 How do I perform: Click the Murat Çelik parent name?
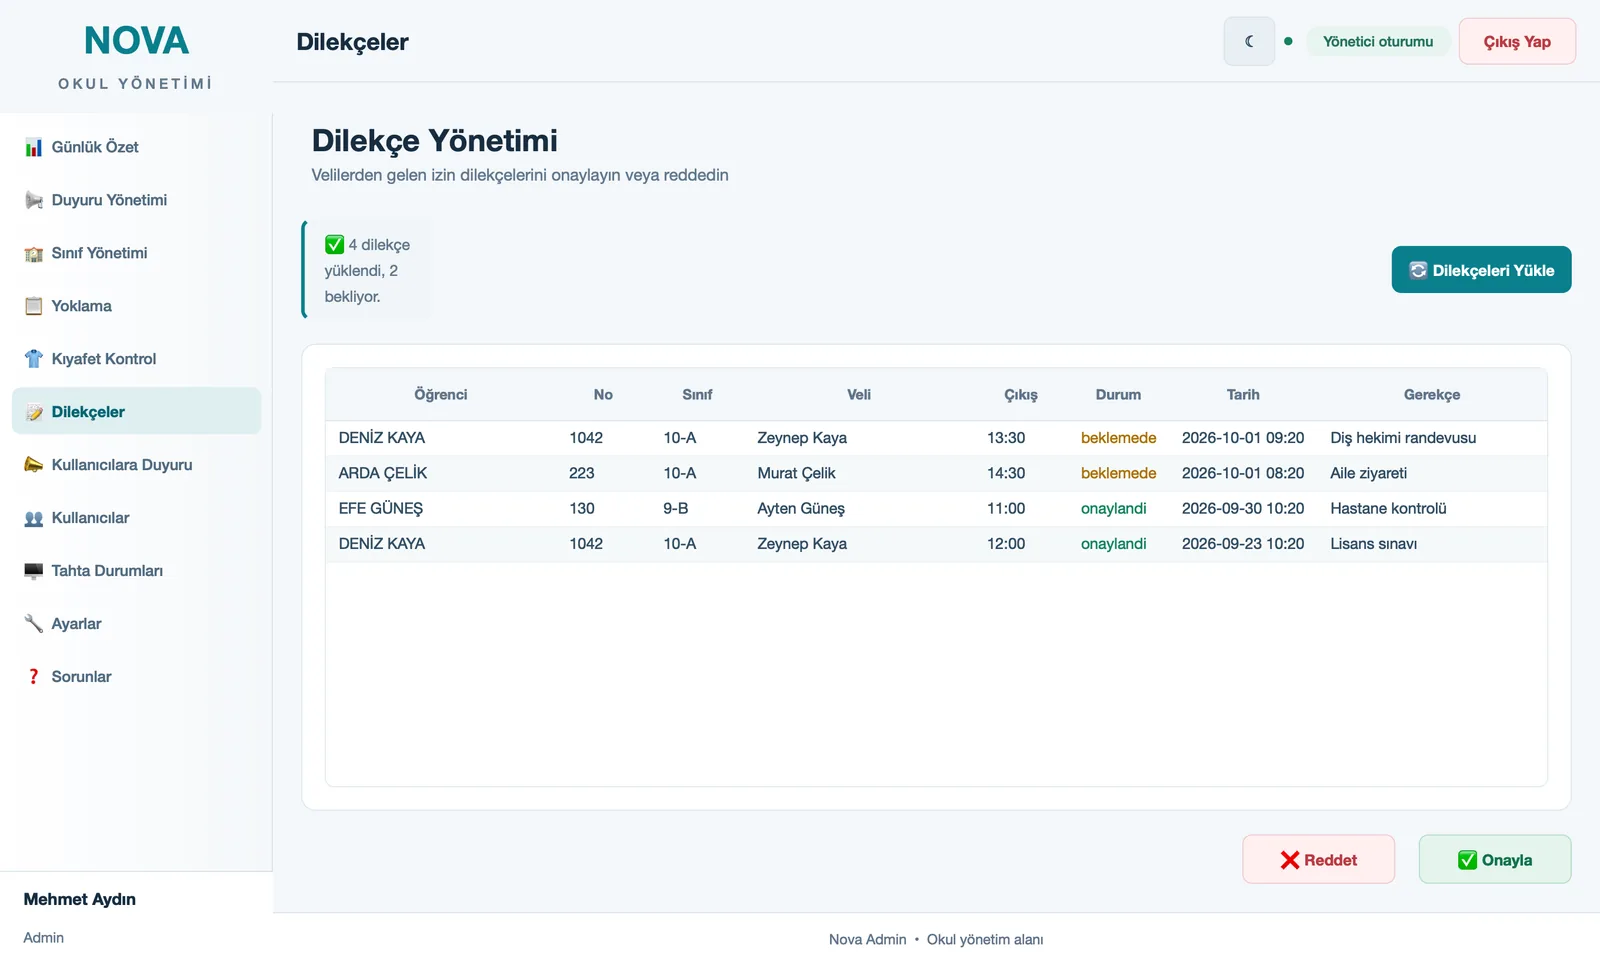click(x=796, y=473)
